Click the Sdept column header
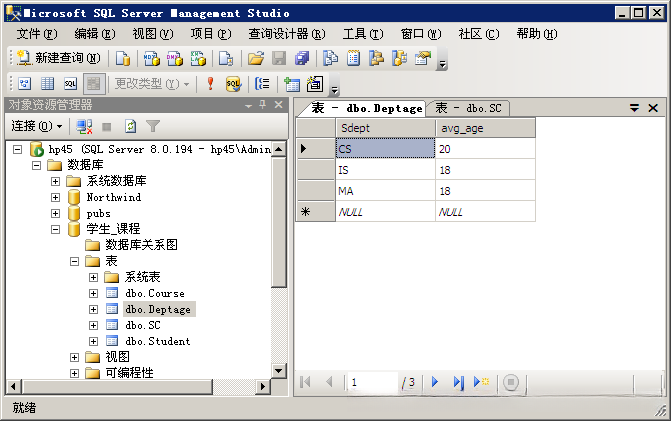Viewport: 671px width, 421px height. pyautogui.click(x=385, y=128)
